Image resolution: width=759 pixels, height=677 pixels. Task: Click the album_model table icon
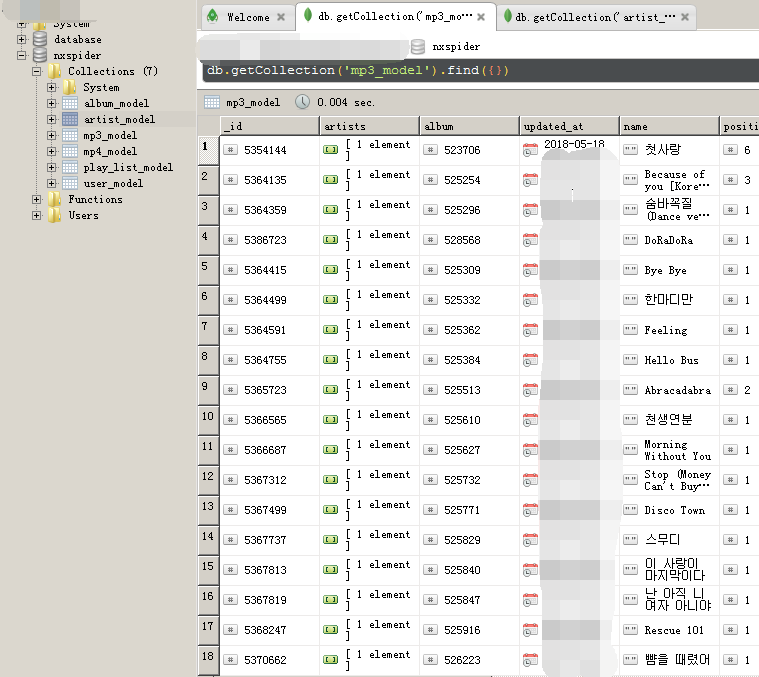[x=70, y=103]
